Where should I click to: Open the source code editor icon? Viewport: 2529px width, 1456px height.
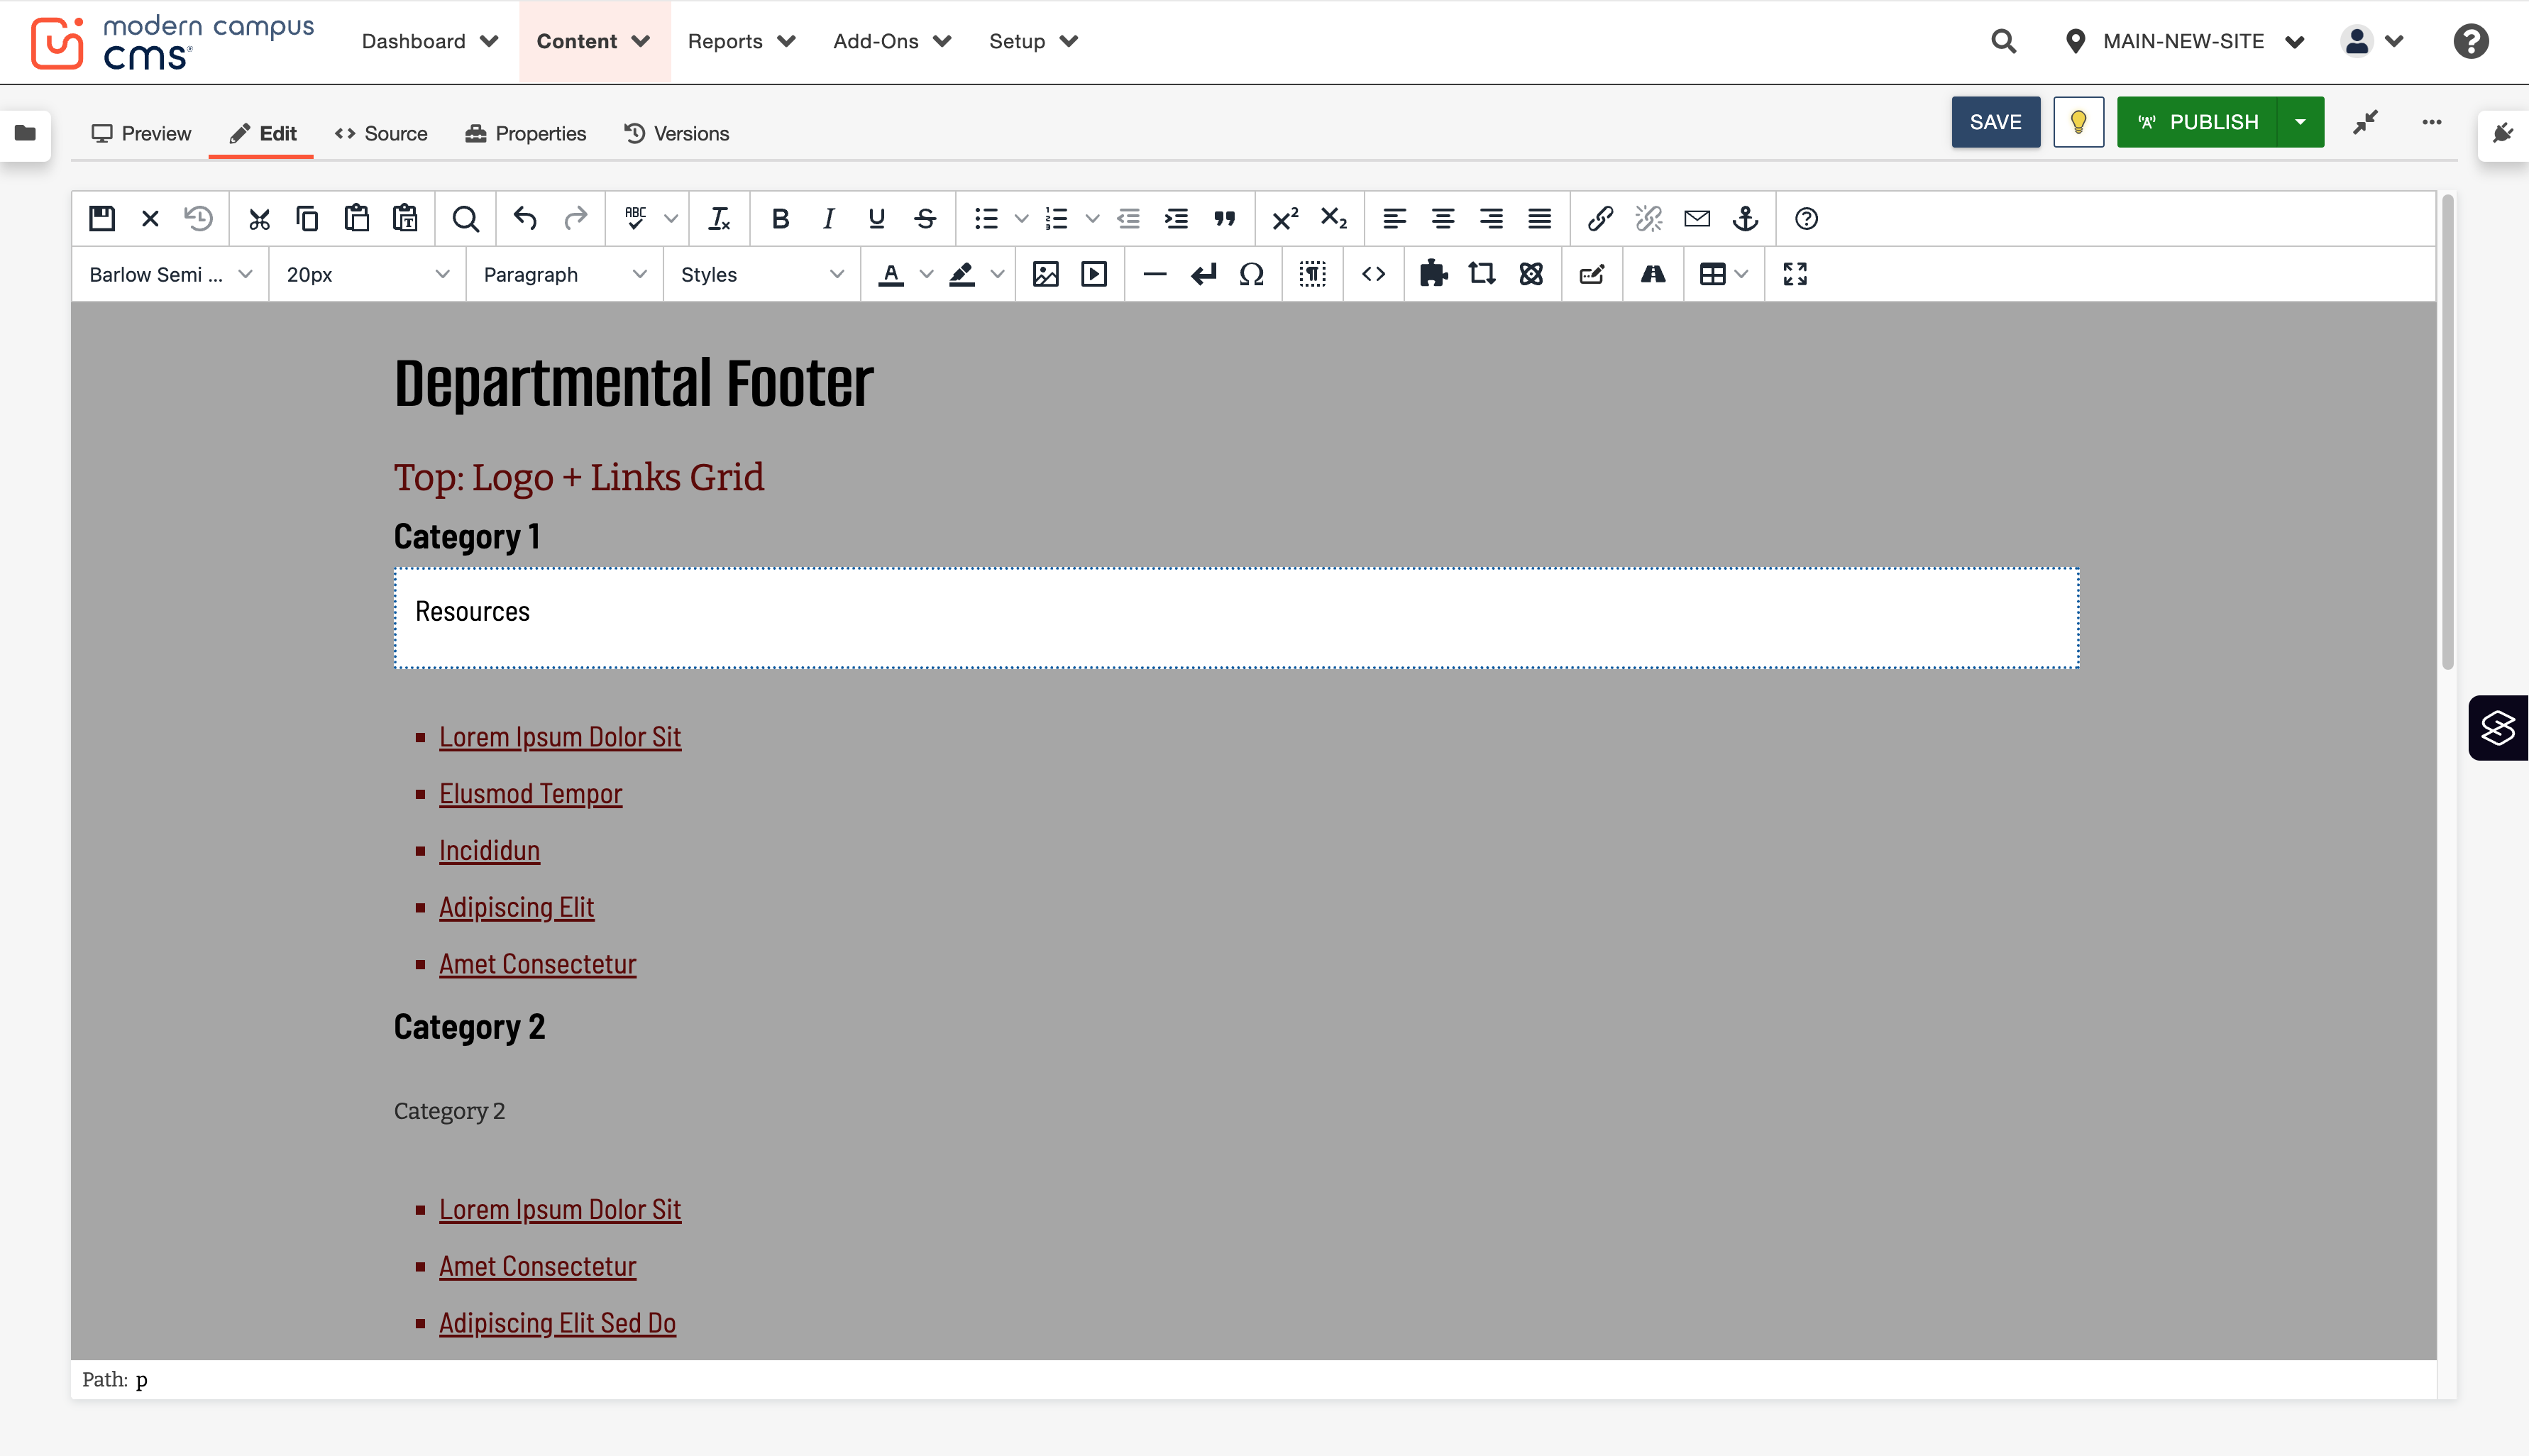point(1374,274)
